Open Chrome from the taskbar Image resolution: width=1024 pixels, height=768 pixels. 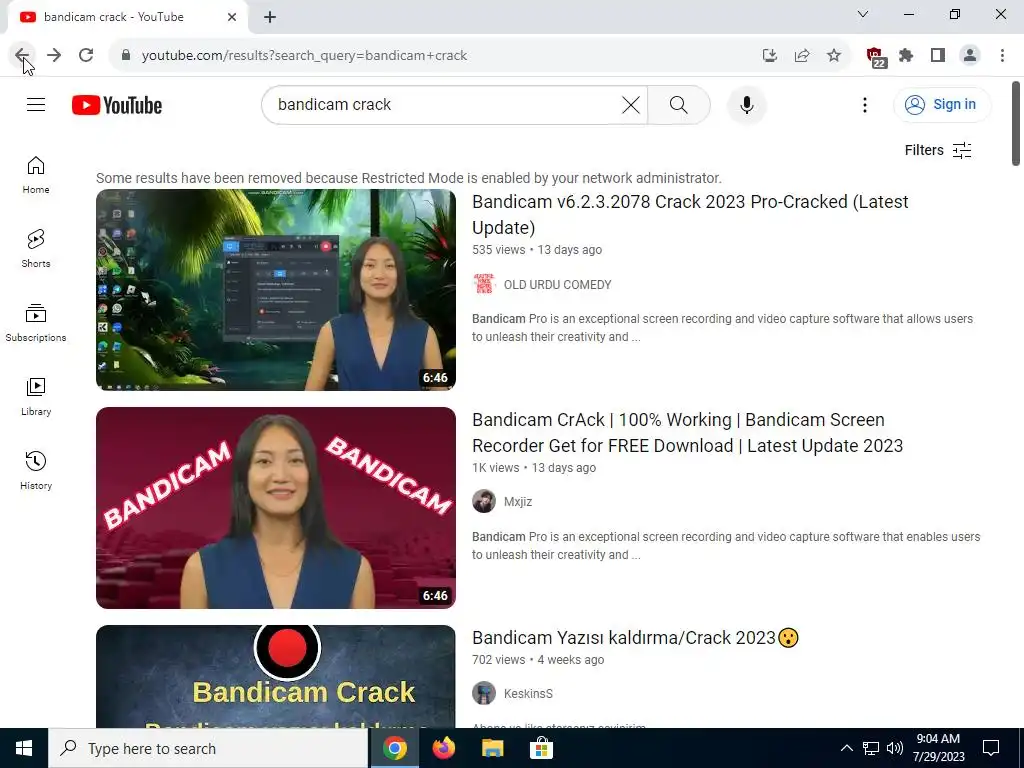394,748
